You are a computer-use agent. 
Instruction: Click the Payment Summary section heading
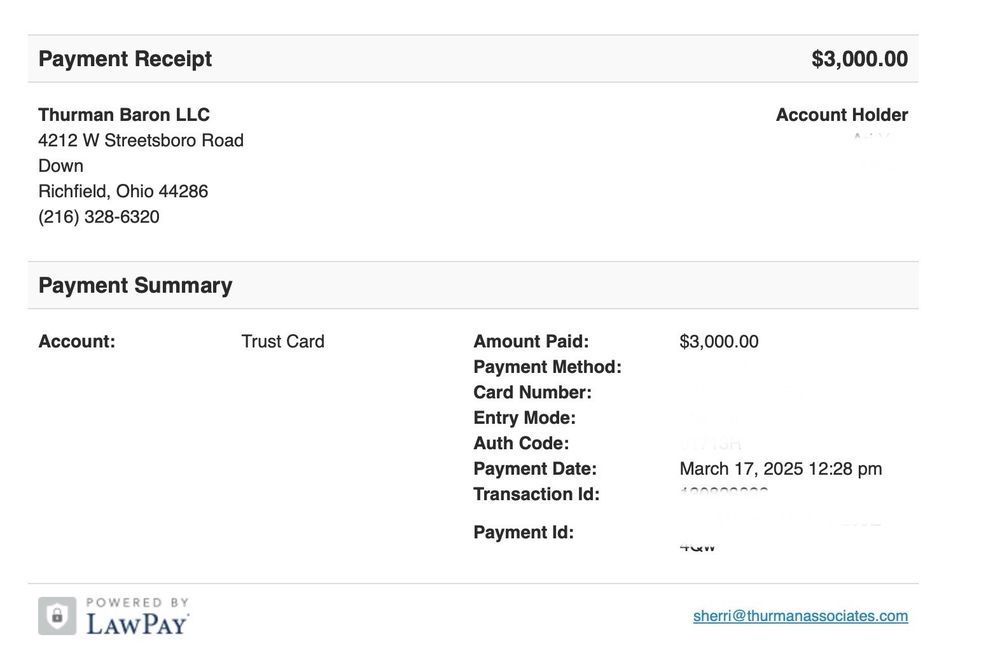(x=135, y=285)
